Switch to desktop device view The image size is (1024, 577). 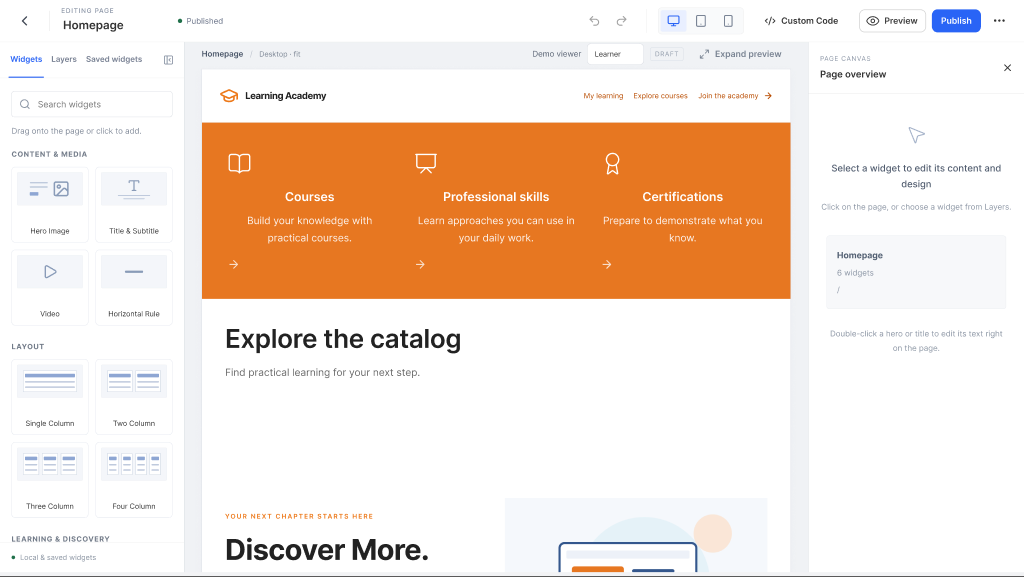(x=673, y=21)
